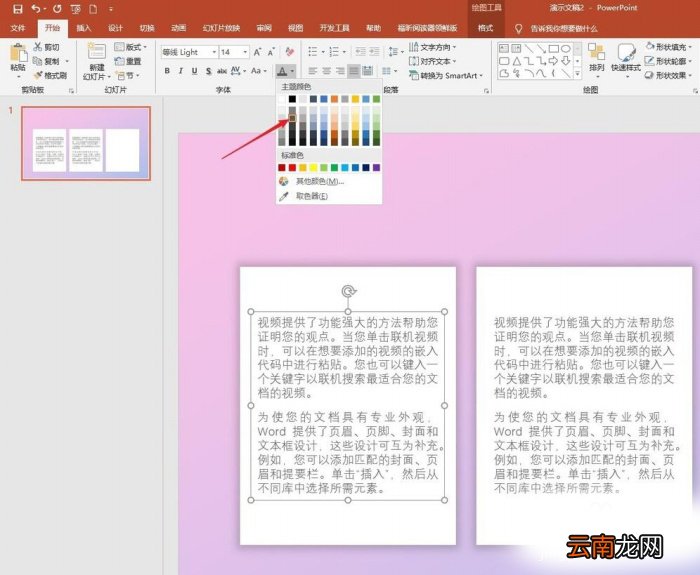
Task: Open 形状填充 shape fill menu
Action: coord(669,46)
